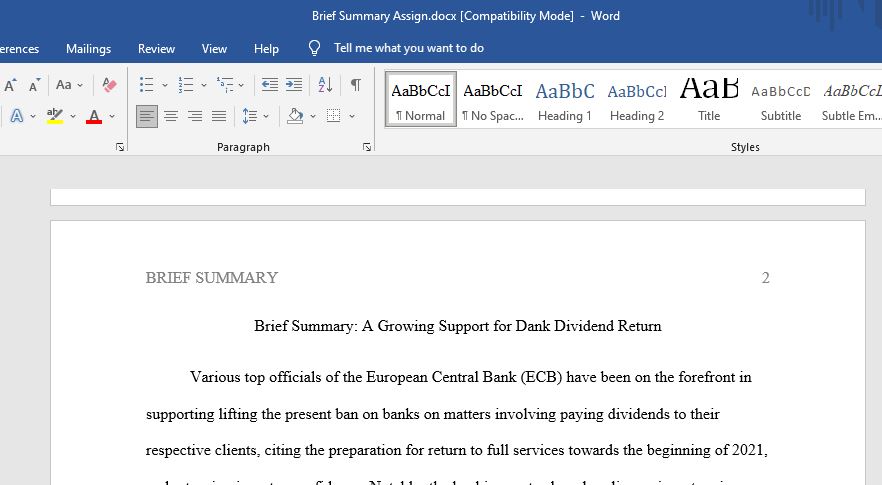The width and height of the screenshot is (882, 485).
Task: Open the References ribbon tab
Action: pyautogui.click(x=20, y=49)
